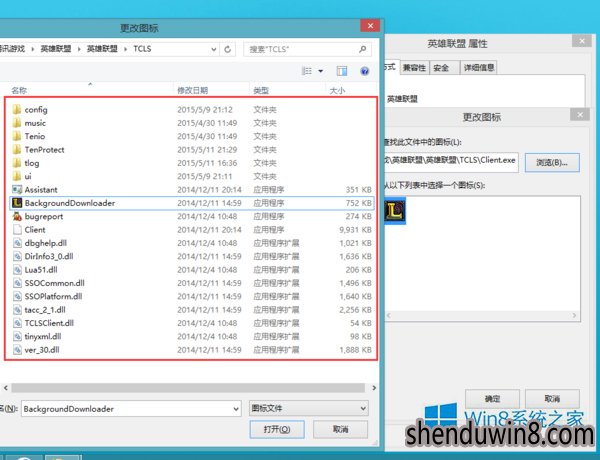This screenshot has width=600, height=460.
Task: Select the Tenio folder icon
Action: pos(17,136)
